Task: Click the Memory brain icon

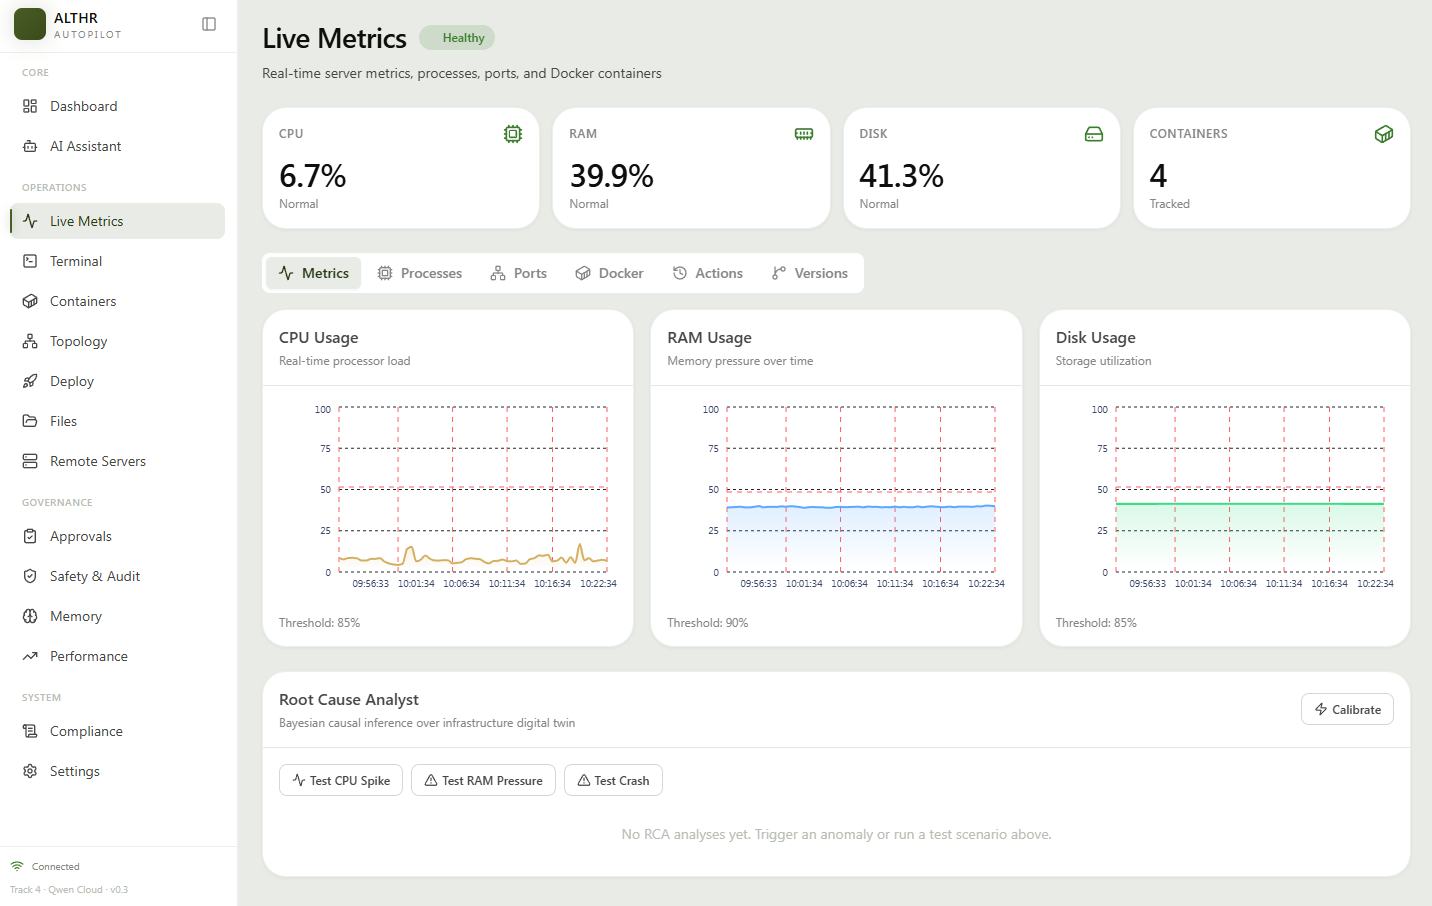Action: [x=30, y=616]
